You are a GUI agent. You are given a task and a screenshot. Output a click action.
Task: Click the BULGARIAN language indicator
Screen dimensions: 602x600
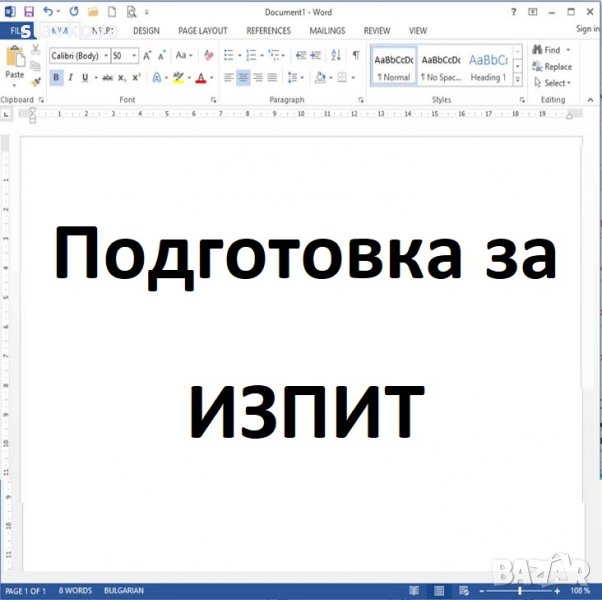(121, 591)
